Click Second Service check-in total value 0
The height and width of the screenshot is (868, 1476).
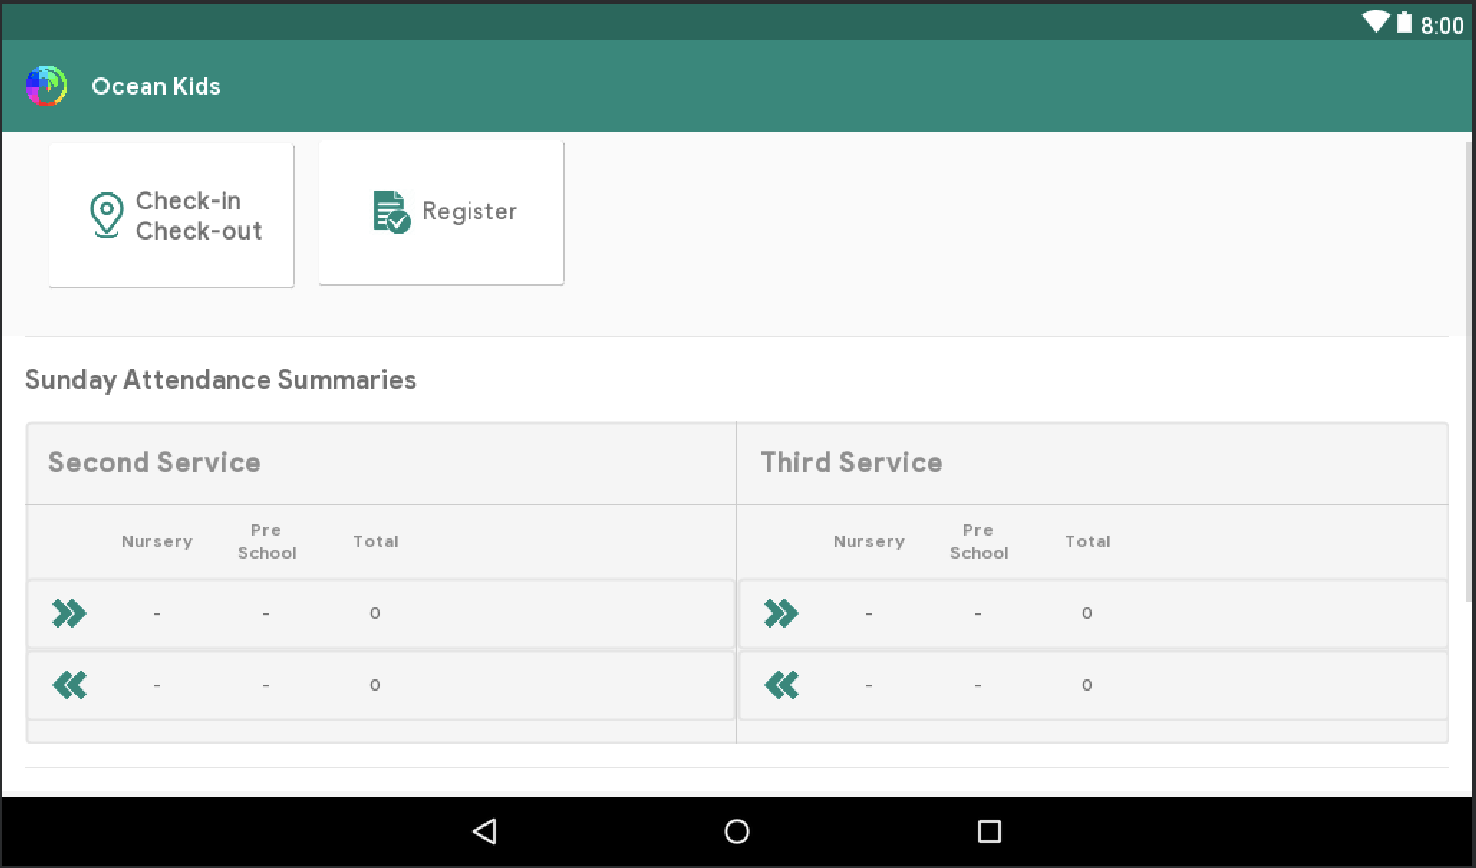[375, 613]
